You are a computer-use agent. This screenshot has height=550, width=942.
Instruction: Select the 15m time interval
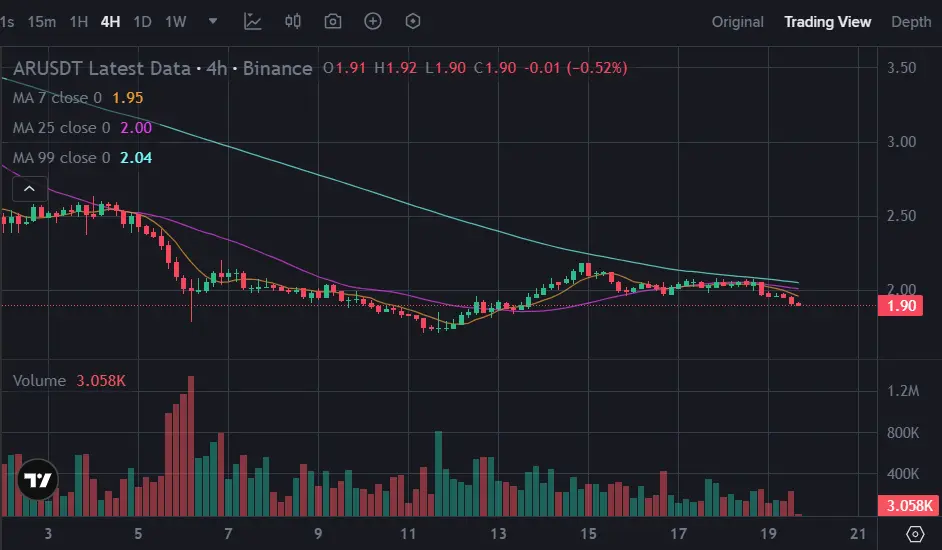pyautogui.click(x=42, y=21)
